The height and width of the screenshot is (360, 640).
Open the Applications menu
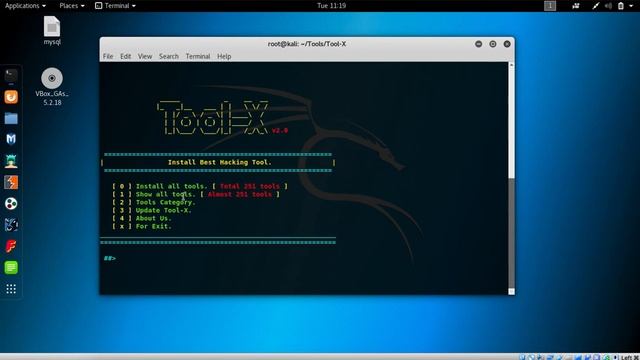(25, 6)
